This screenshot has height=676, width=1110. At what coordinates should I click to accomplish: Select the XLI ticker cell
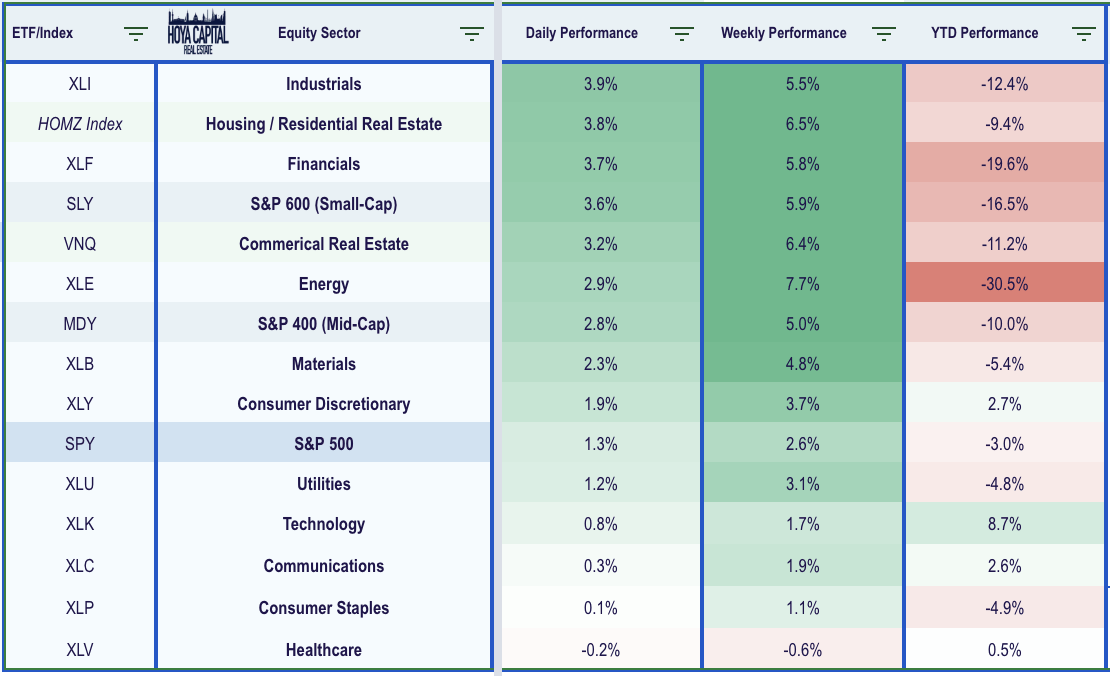[x=79, y=84]
